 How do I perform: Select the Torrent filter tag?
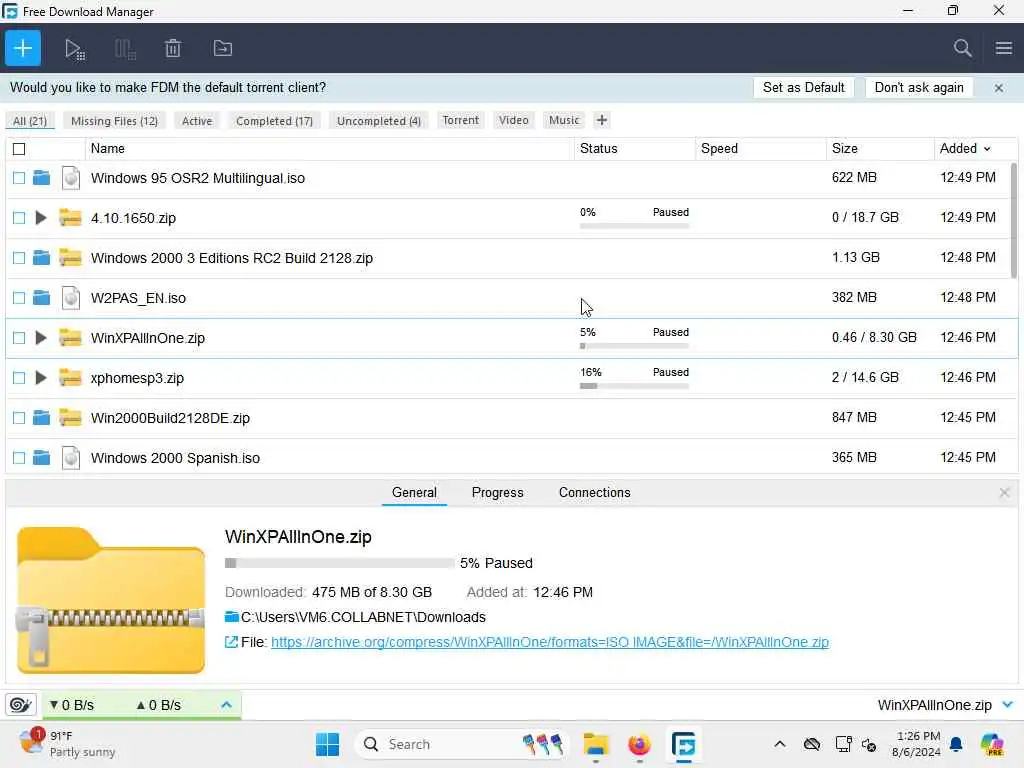[x=460, y=120]
